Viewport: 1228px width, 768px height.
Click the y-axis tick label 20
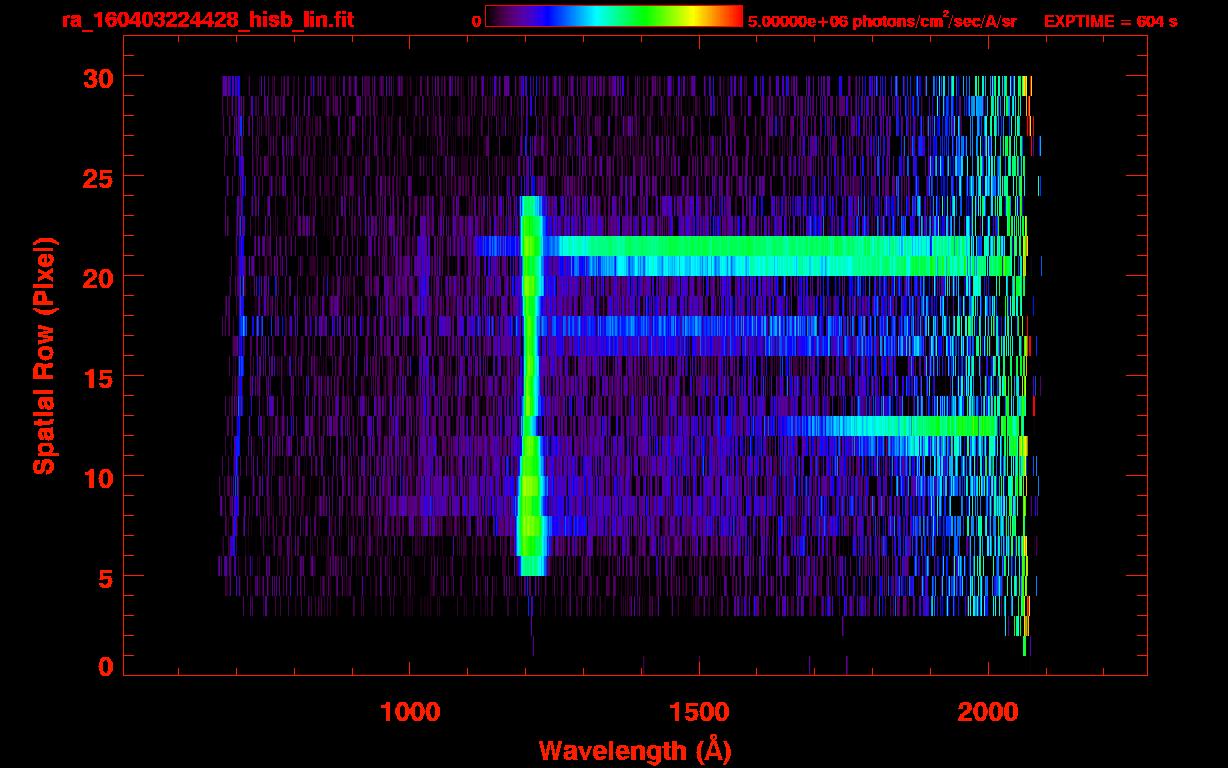98,277
